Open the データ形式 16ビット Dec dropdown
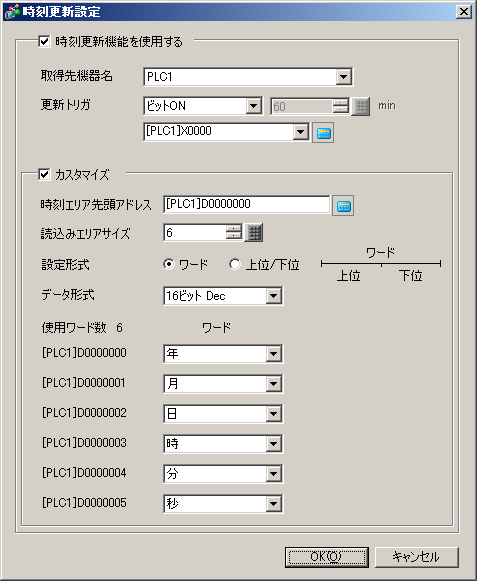 [274, 296]
